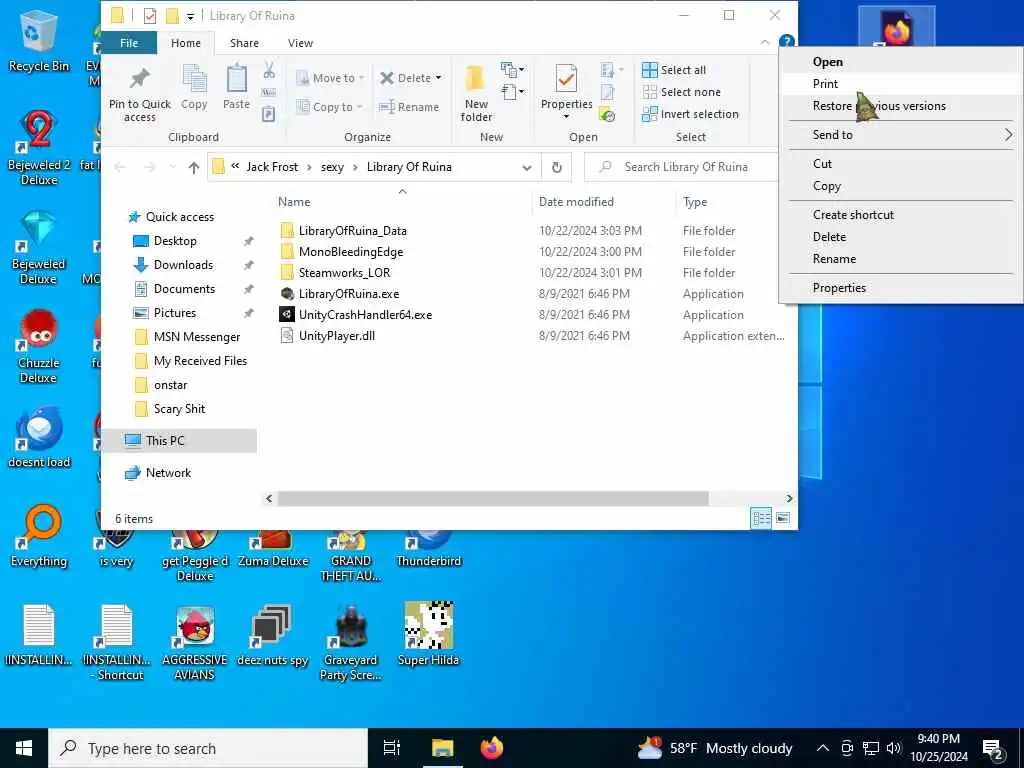This screenshot has width=1024, height=768.
Task: Open the MonoBleedingEdge folder
Action: pyautogui.click(x=351, y=252)
